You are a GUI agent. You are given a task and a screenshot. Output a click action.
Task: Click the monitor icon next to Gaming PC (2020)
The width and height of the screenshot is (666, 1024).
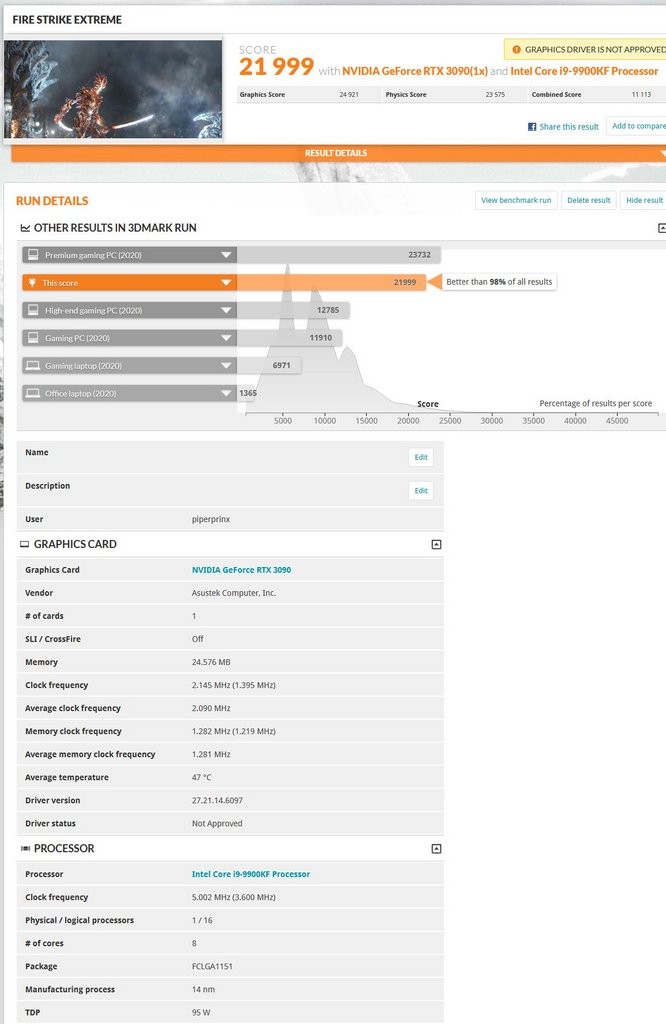click(33, 338)
